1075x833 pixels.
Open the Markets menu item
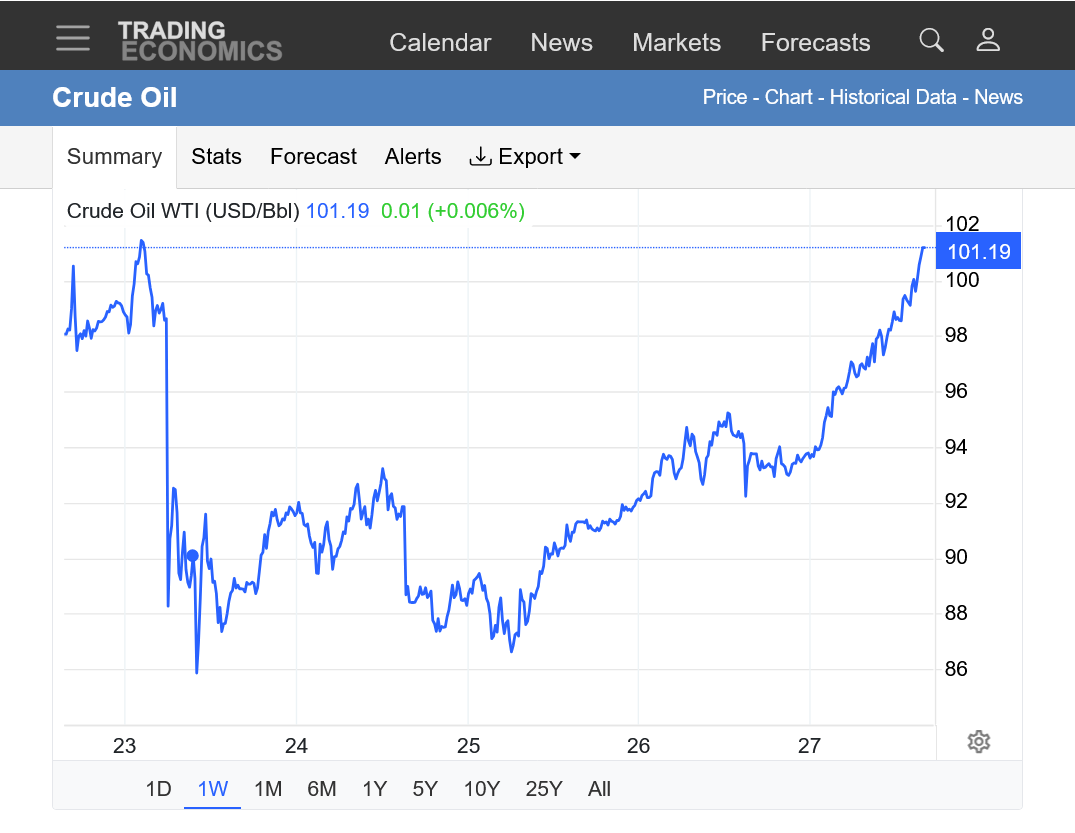pyautogui.click(x=676, y=43)
